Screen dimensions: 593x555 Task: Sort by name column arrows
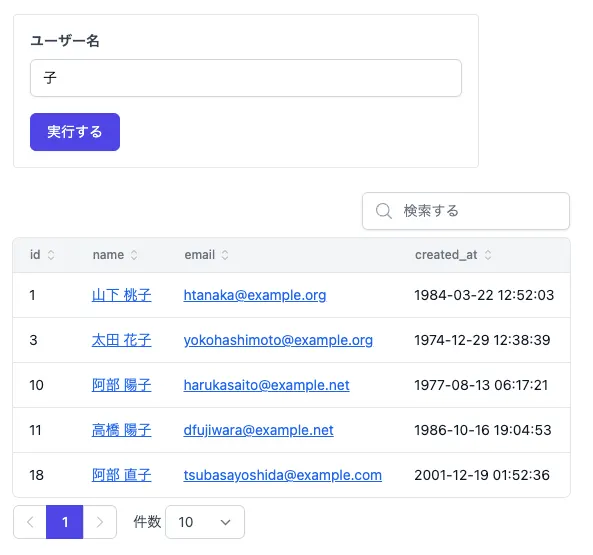(134, 255)
